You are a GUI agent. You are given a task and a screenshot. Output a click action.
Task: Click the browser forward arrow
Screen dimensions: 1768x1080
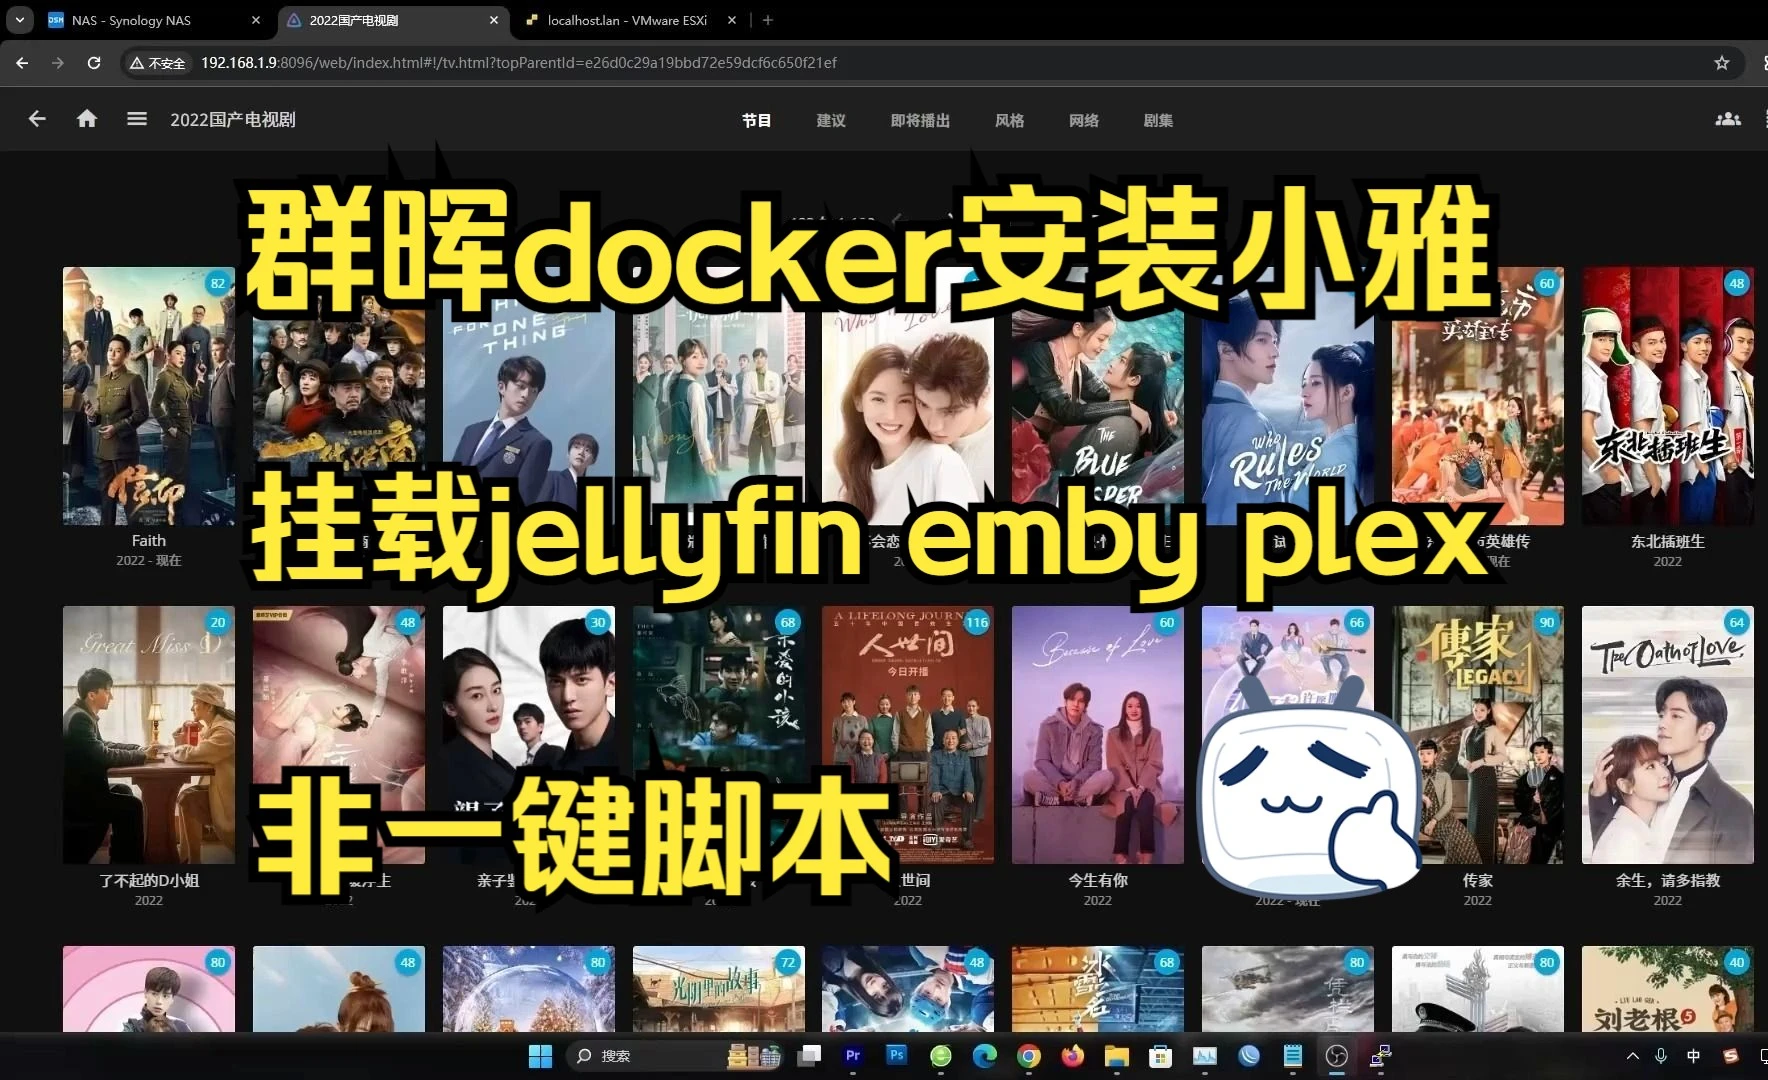[58, 62]
